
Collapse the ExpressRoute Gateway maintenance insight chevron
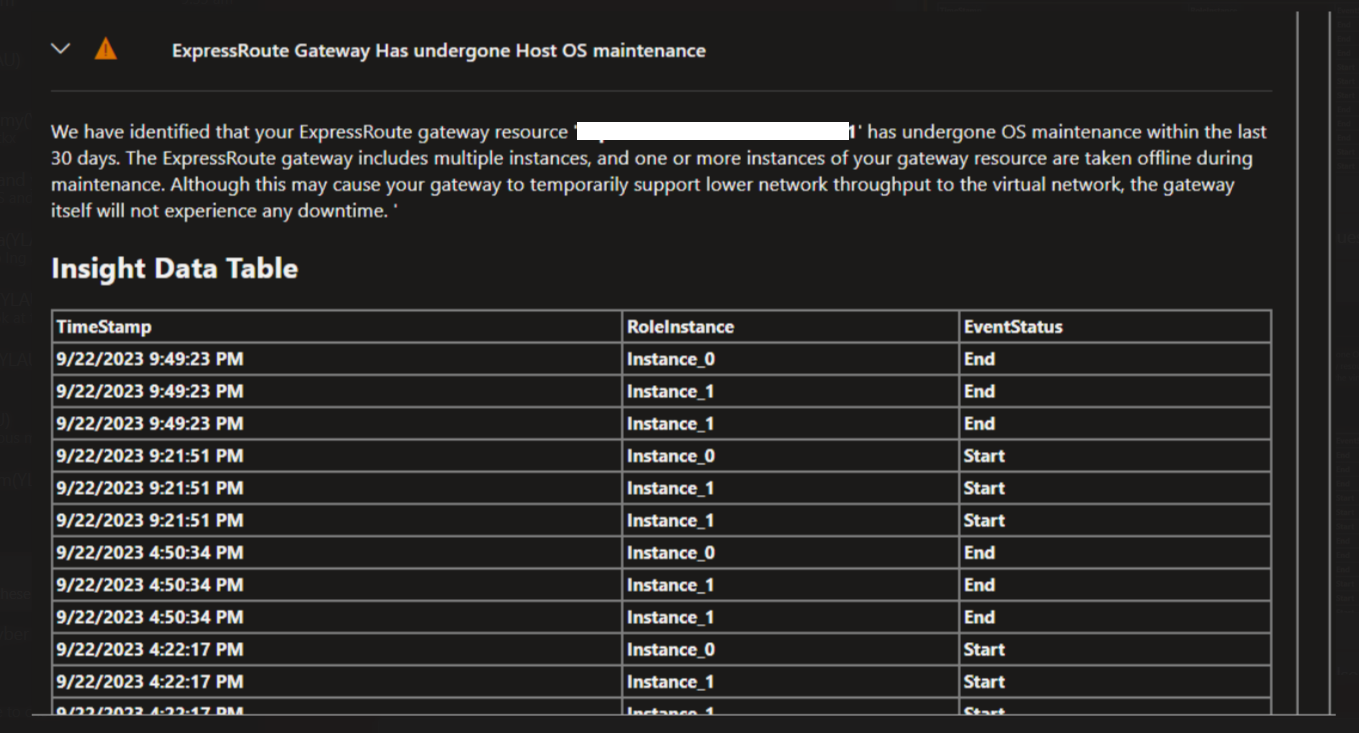[61, 48]
